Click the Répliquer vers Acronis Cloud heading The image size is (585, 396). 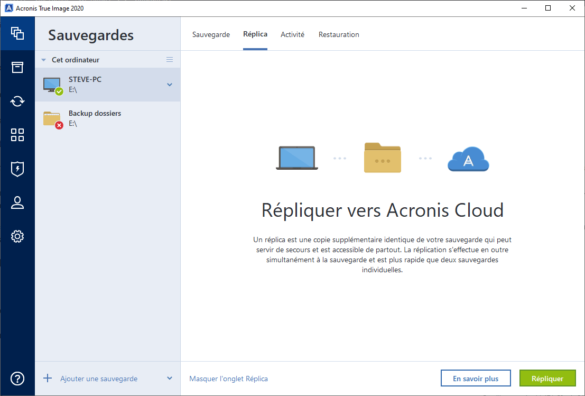382,210
